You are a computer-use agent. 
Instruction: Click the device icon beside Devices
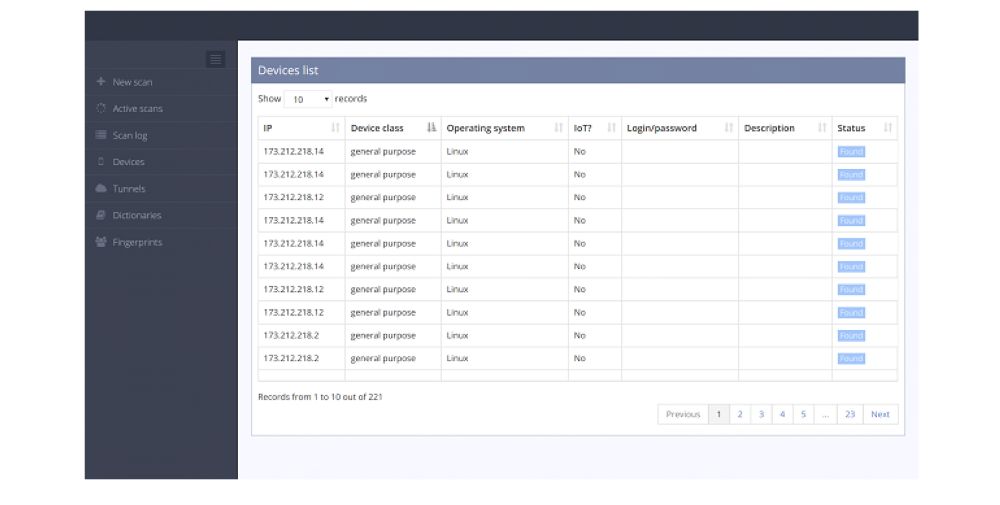click(x=101, y=162)
